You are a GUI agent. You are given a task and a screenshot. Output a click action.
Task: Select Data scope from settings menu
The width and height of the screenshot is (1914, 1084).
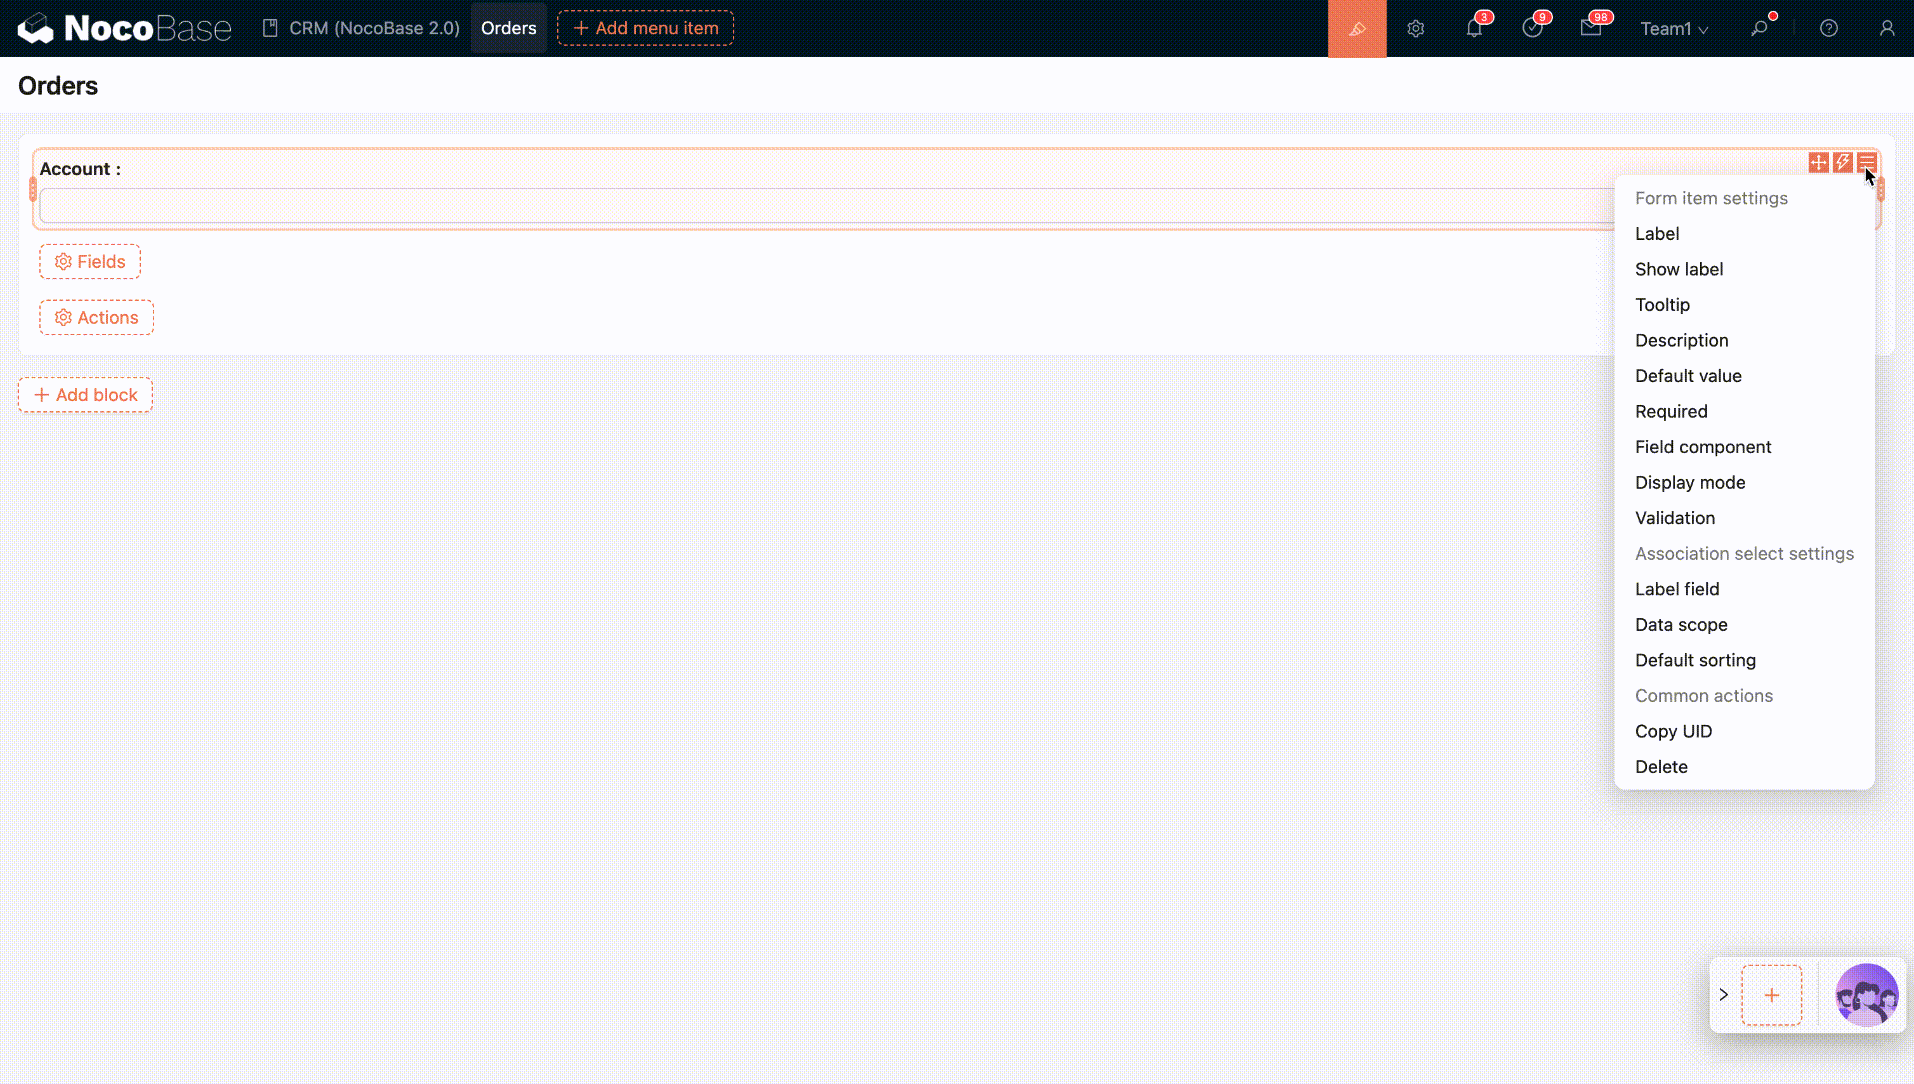1681,625
